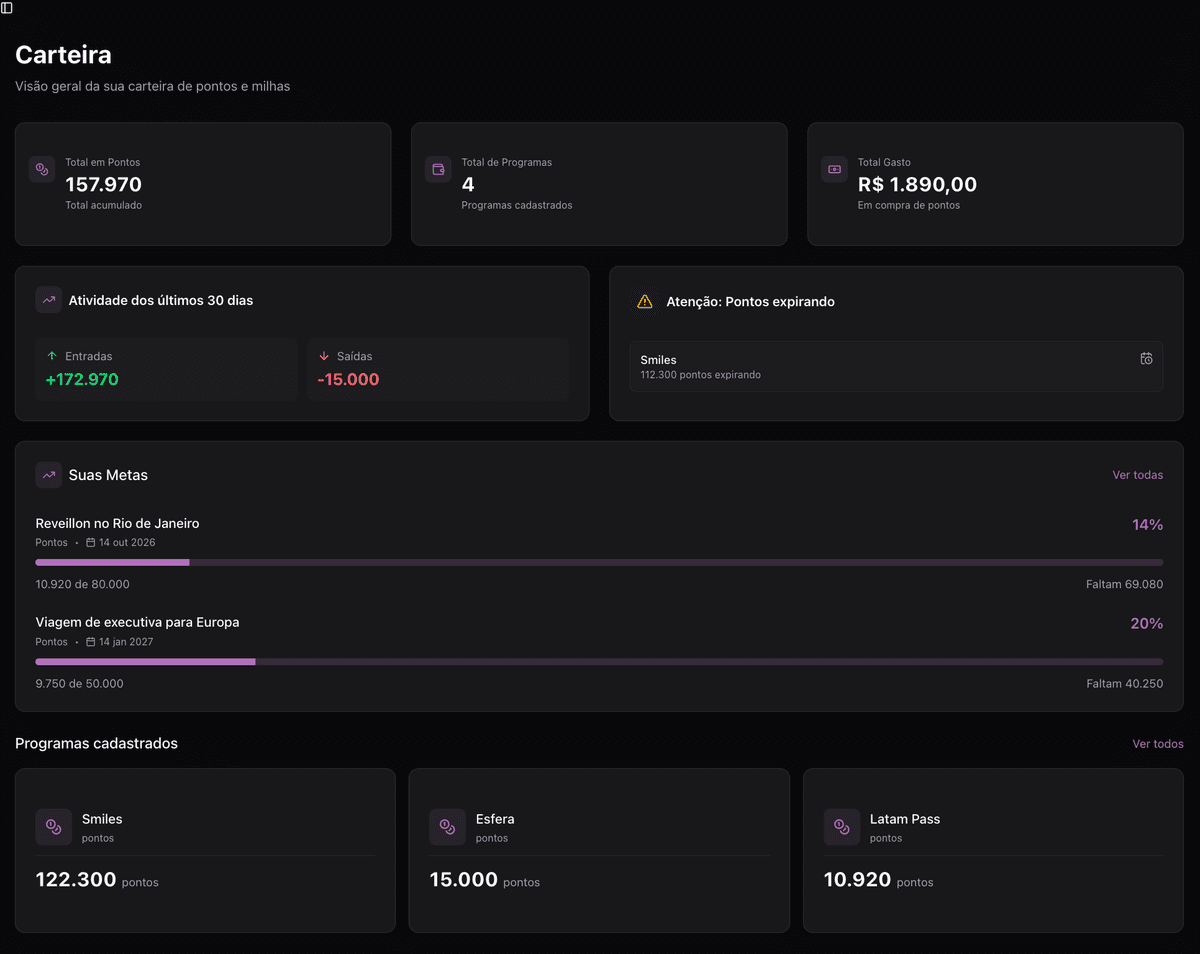Screen dimensions: 1200x954
Task: Click the trending chart icon on Atividade section
Action: tap(48, 299)
